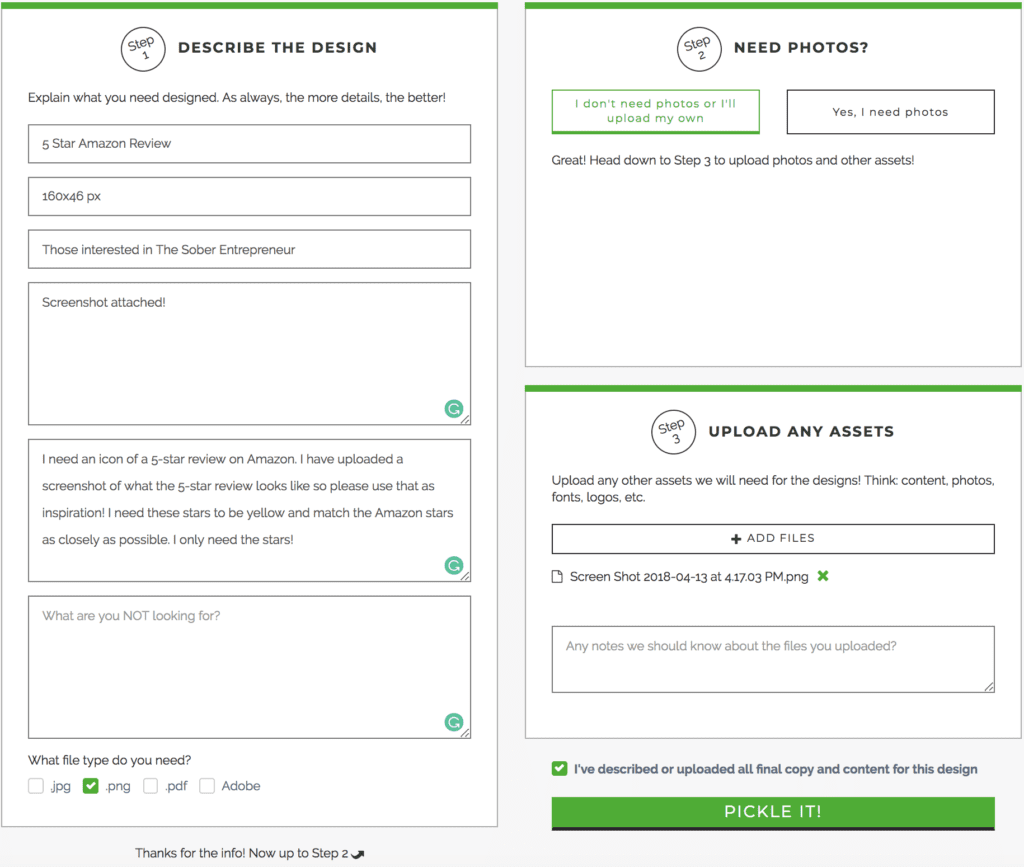Screen dimensions: 1024x867
Task: Click resize handle of notes textarea
Action: [989, 687]
